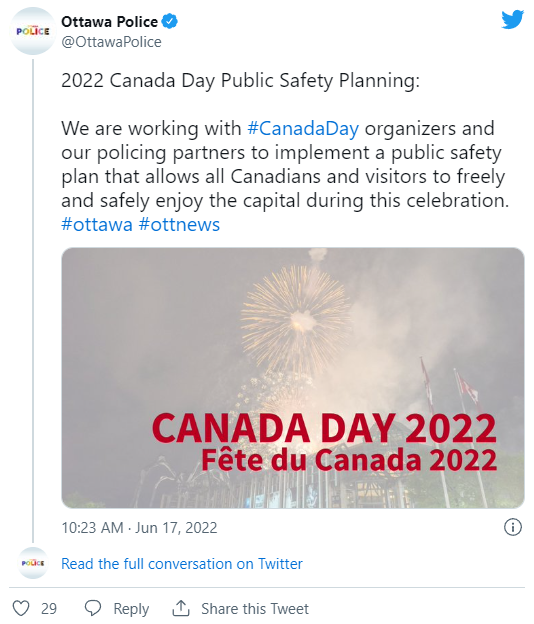Click the 29 likes count
This screenshot has height=624, width=534.
click(49, 609)
